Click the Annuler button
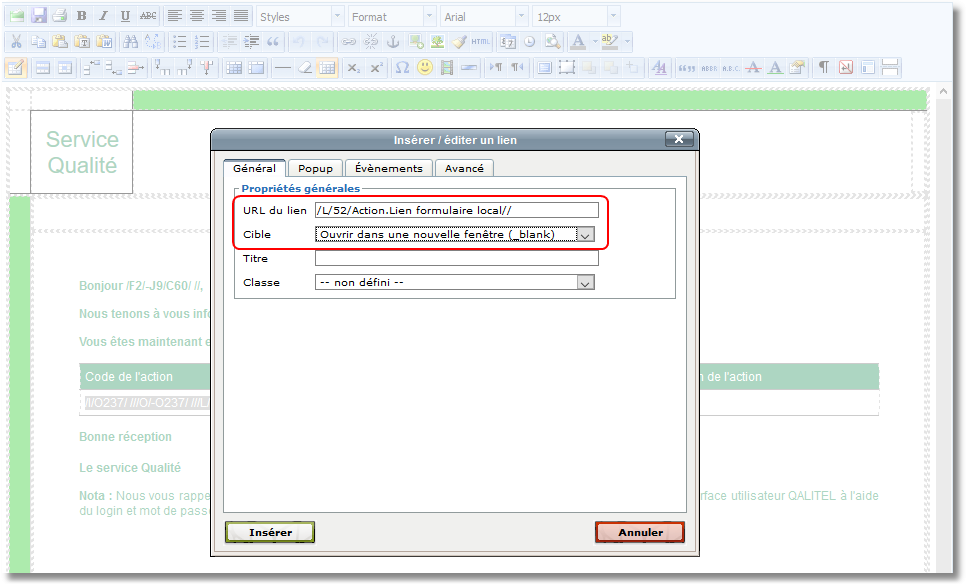The width and height of the screenshot is (967, 587). [x=640, y=533]
